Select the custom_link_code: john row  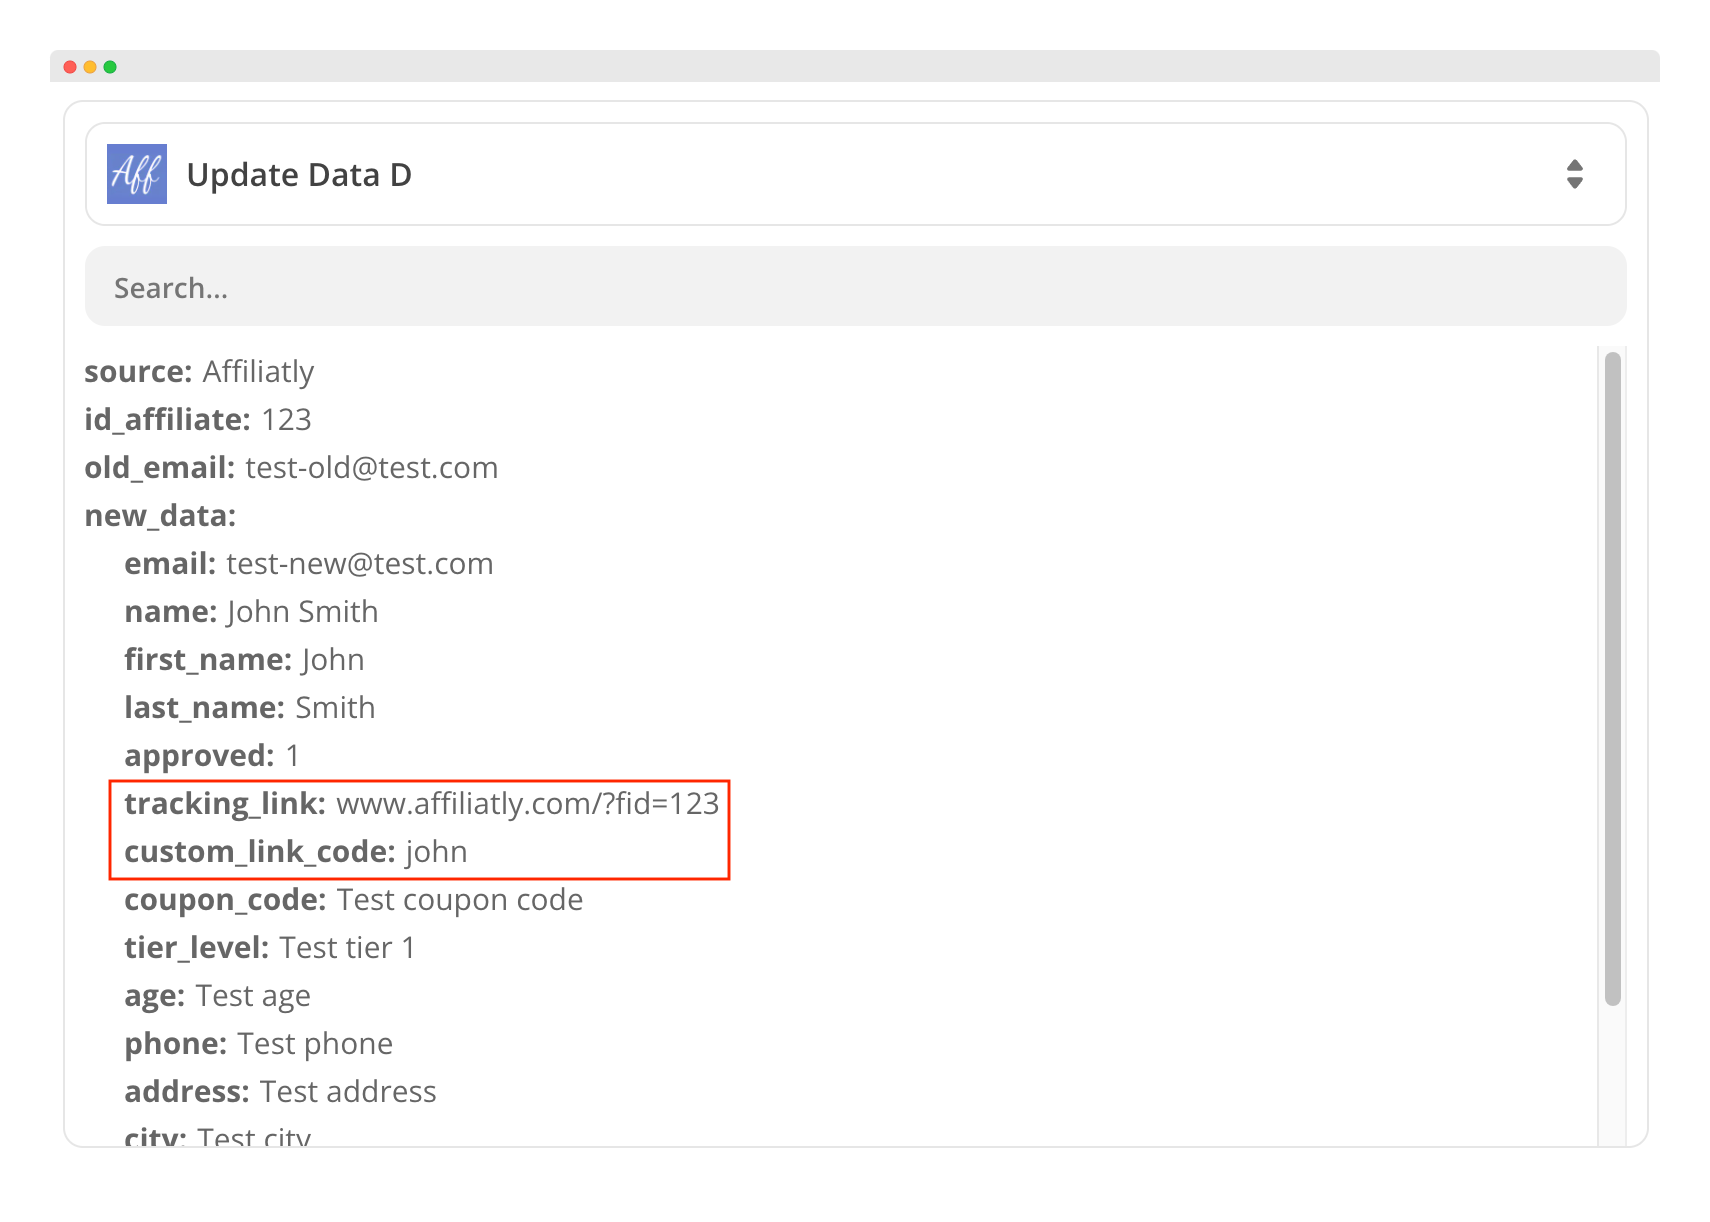click(296, 852)
